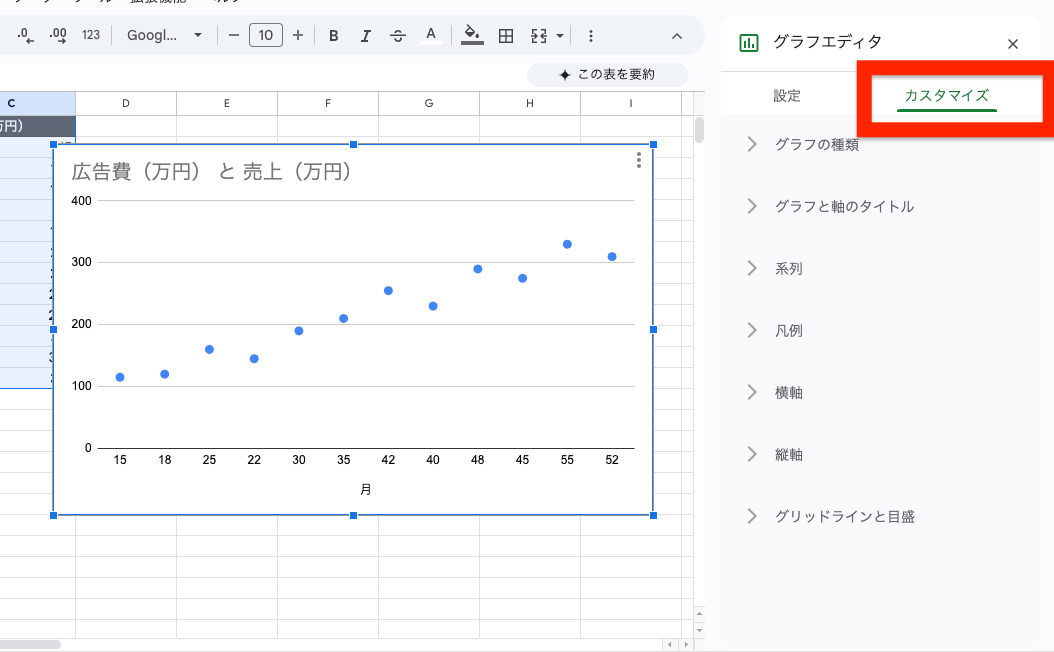Collapse the toolbar with the chevron
The image size is (1054, 652).
(x=677, y=34)
